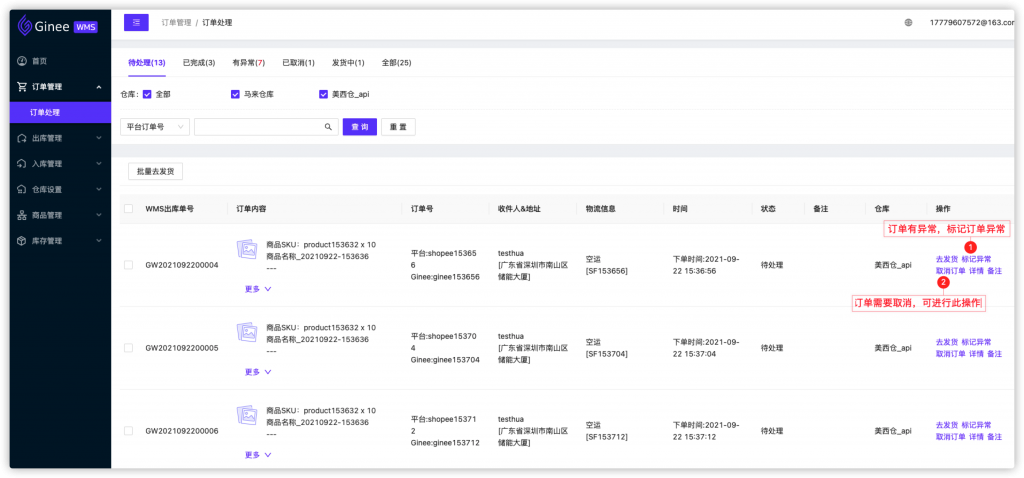Click the 订单管理 breadcrumb link
This screenshot has width=1024, height=478.
coord(176,23)
